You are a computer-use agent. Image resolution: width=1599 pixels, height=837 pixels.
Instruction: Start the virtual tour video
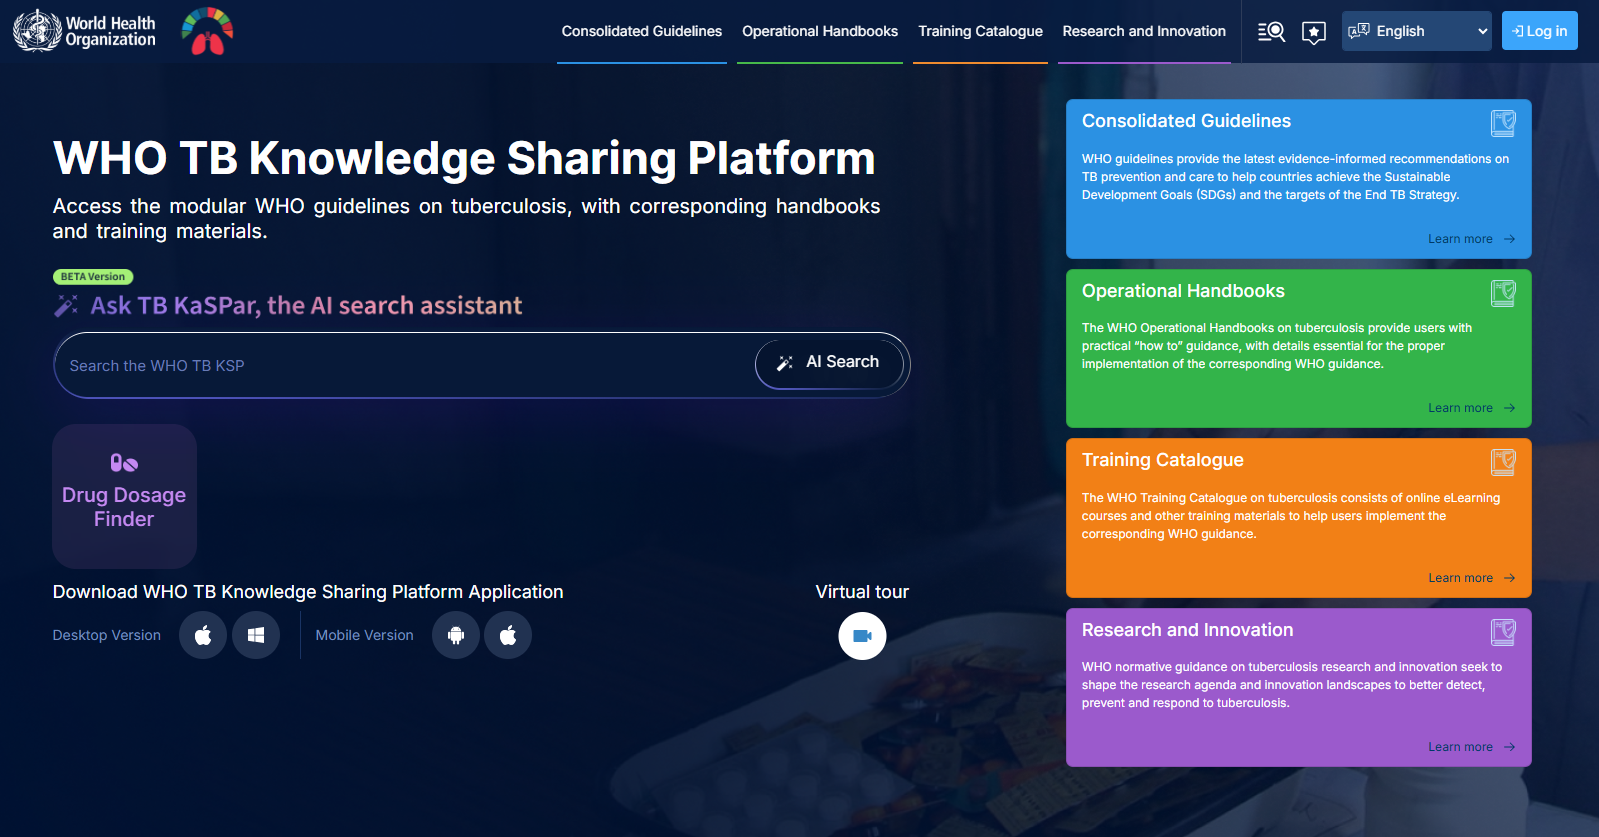(862, 636)
